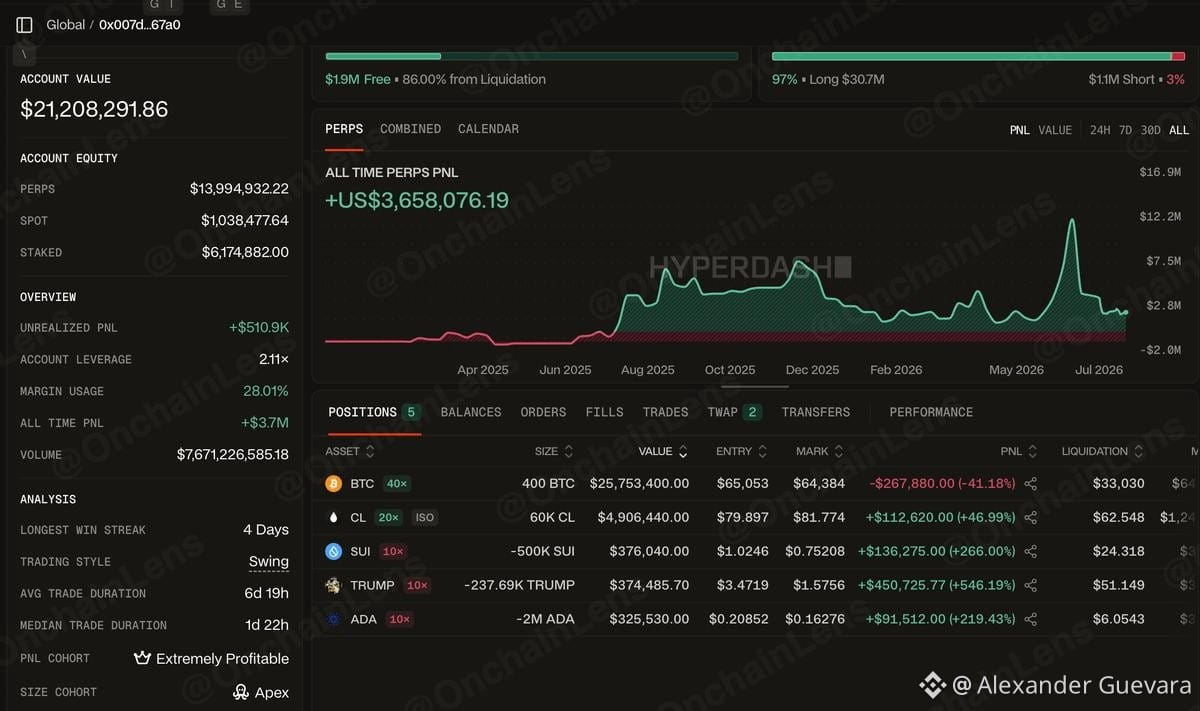This screenshot has width=1200, height=711.
Task: Click the CL 20× leverage badge
Action: point(389,518)
